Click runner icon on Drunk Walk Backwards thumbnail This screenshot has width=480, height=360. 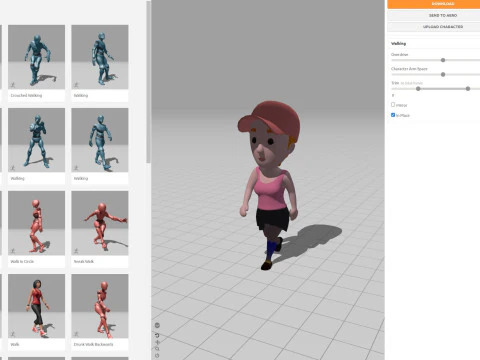point(76,334)
